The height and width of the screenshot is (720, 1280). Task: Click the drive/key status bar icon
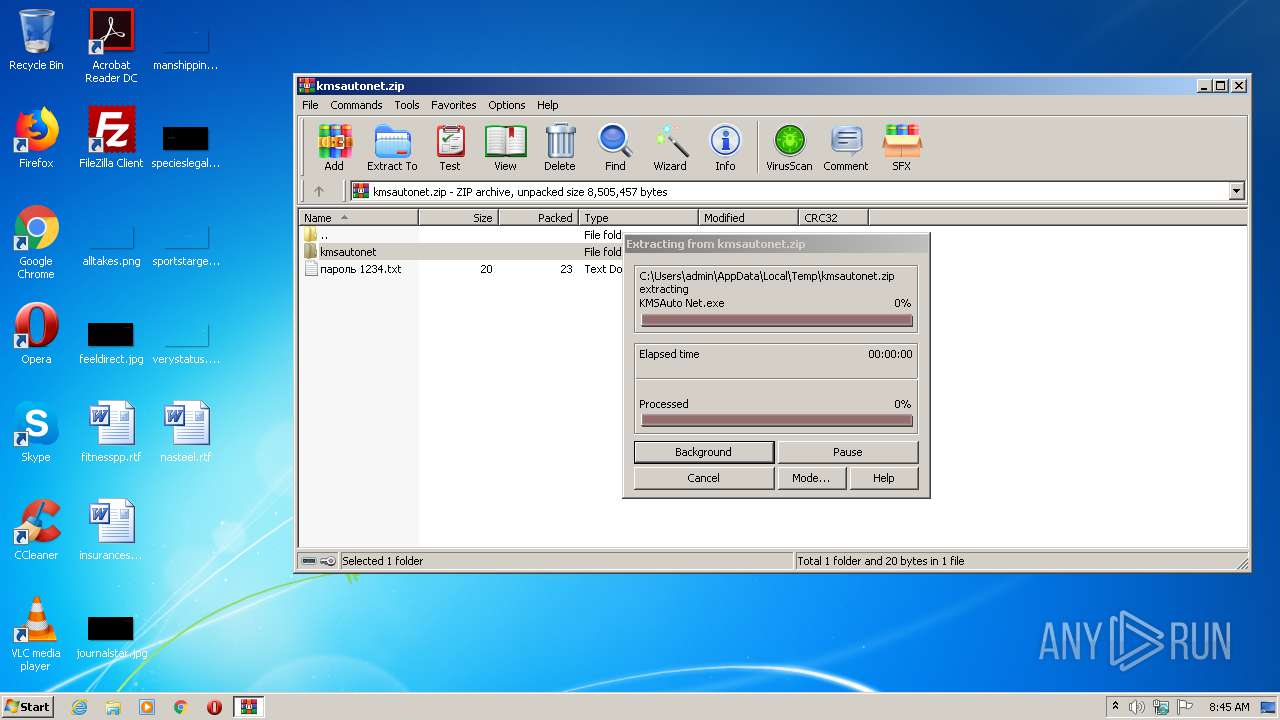click(x=319, y=561)
